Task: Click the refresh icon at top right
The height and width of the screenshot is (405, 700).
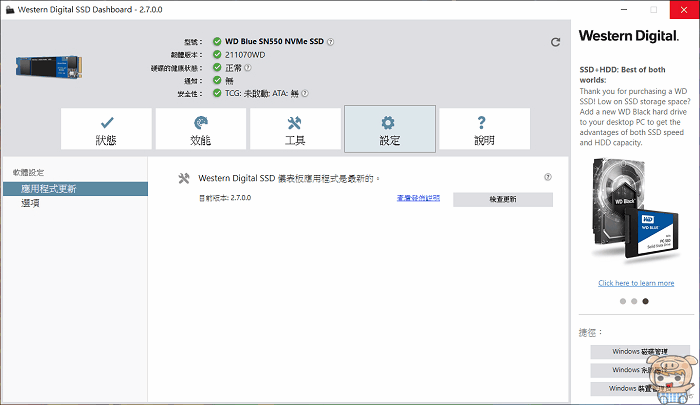Action: click(555, 42)
